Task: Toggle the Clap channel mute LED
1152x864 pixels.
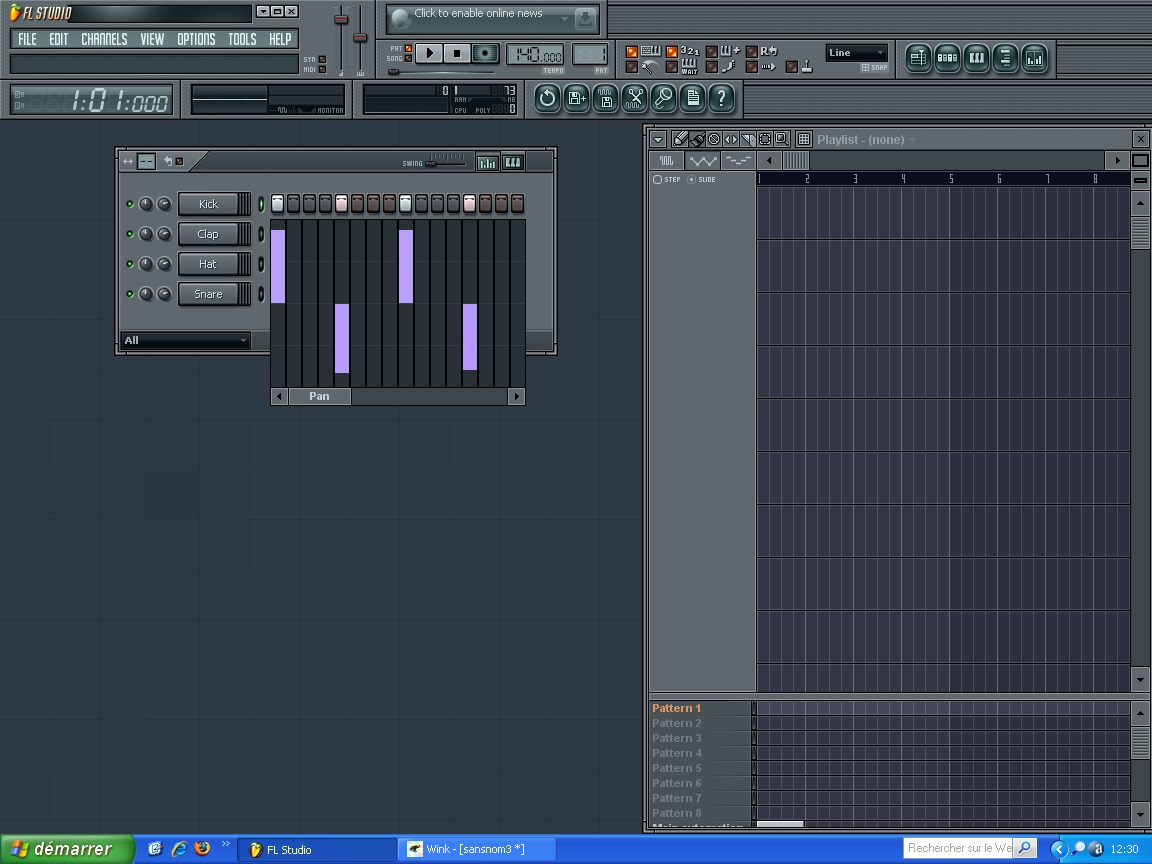Action: point(130,234)
